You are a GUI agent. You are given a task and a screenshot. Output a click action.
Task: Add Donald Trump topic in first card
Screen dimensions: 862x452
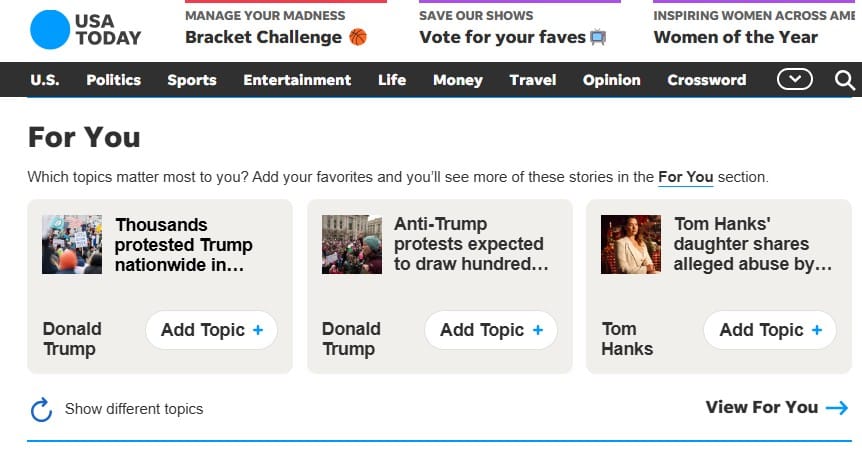211,330
